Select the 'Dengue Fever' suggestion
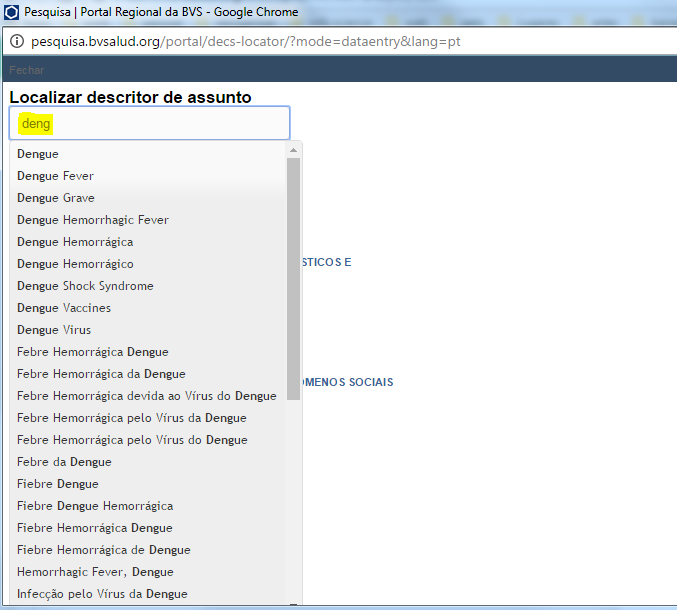 click(x=148, y=176)
